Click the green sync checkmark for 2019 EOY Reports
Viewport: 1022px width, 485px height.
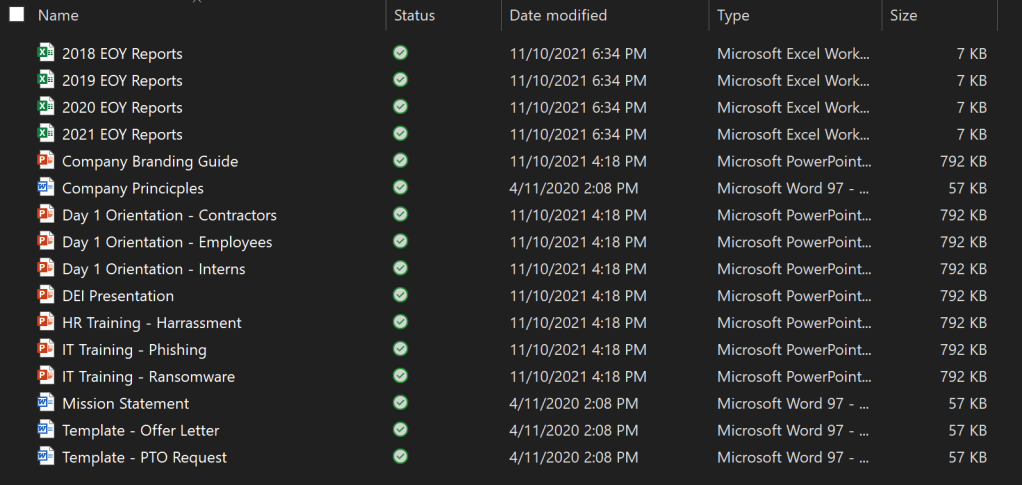(x=400, y=80)
